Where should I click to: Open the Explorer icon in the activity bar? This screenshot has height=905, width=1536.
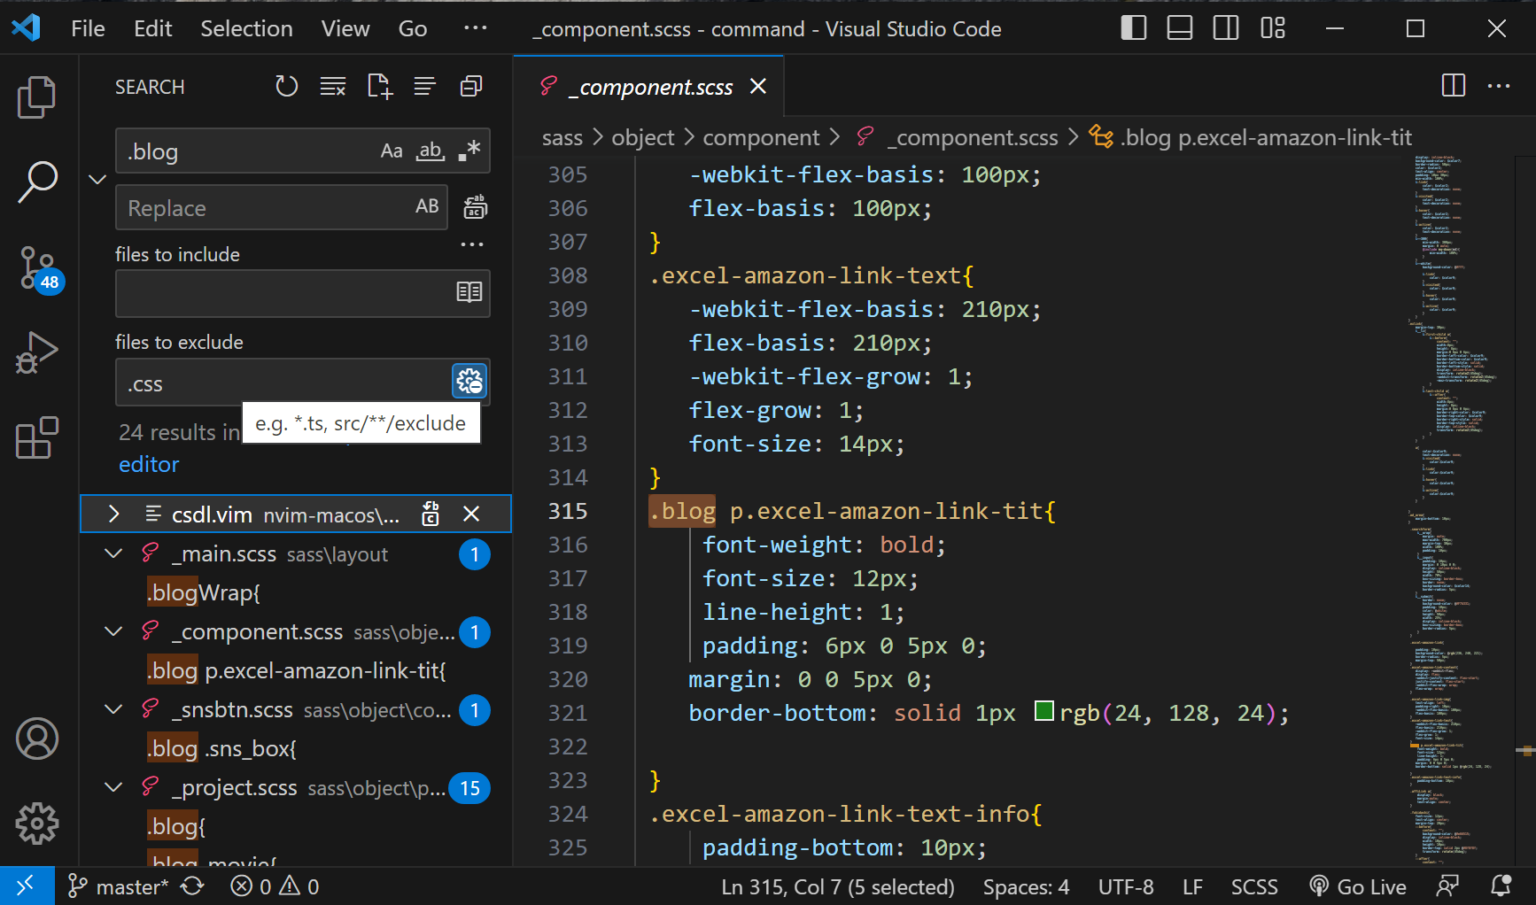(37, 96)
